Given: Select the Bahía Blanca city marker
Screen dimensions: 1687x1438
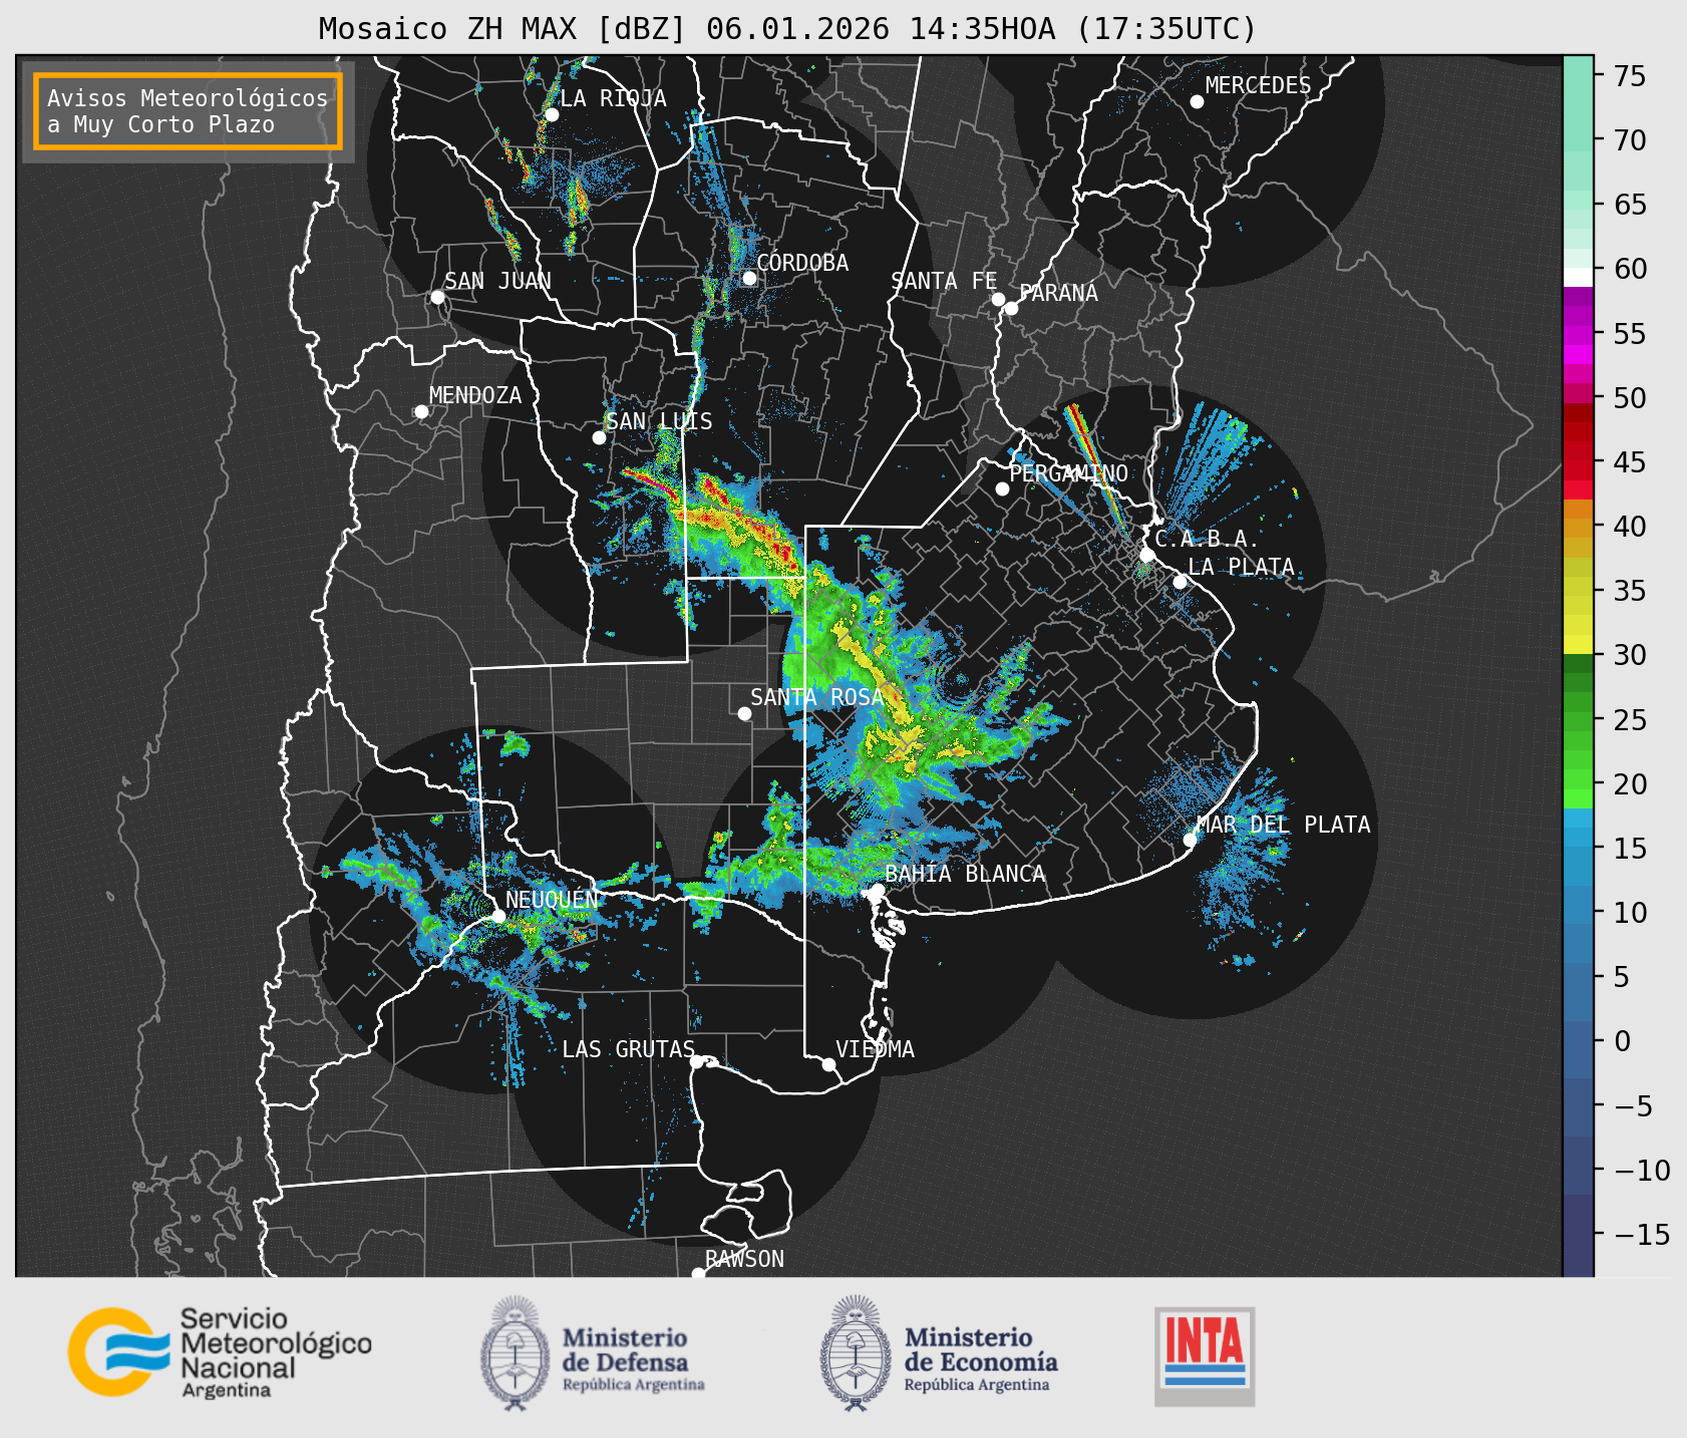Looking at the screenshot, I should [877, 890].
